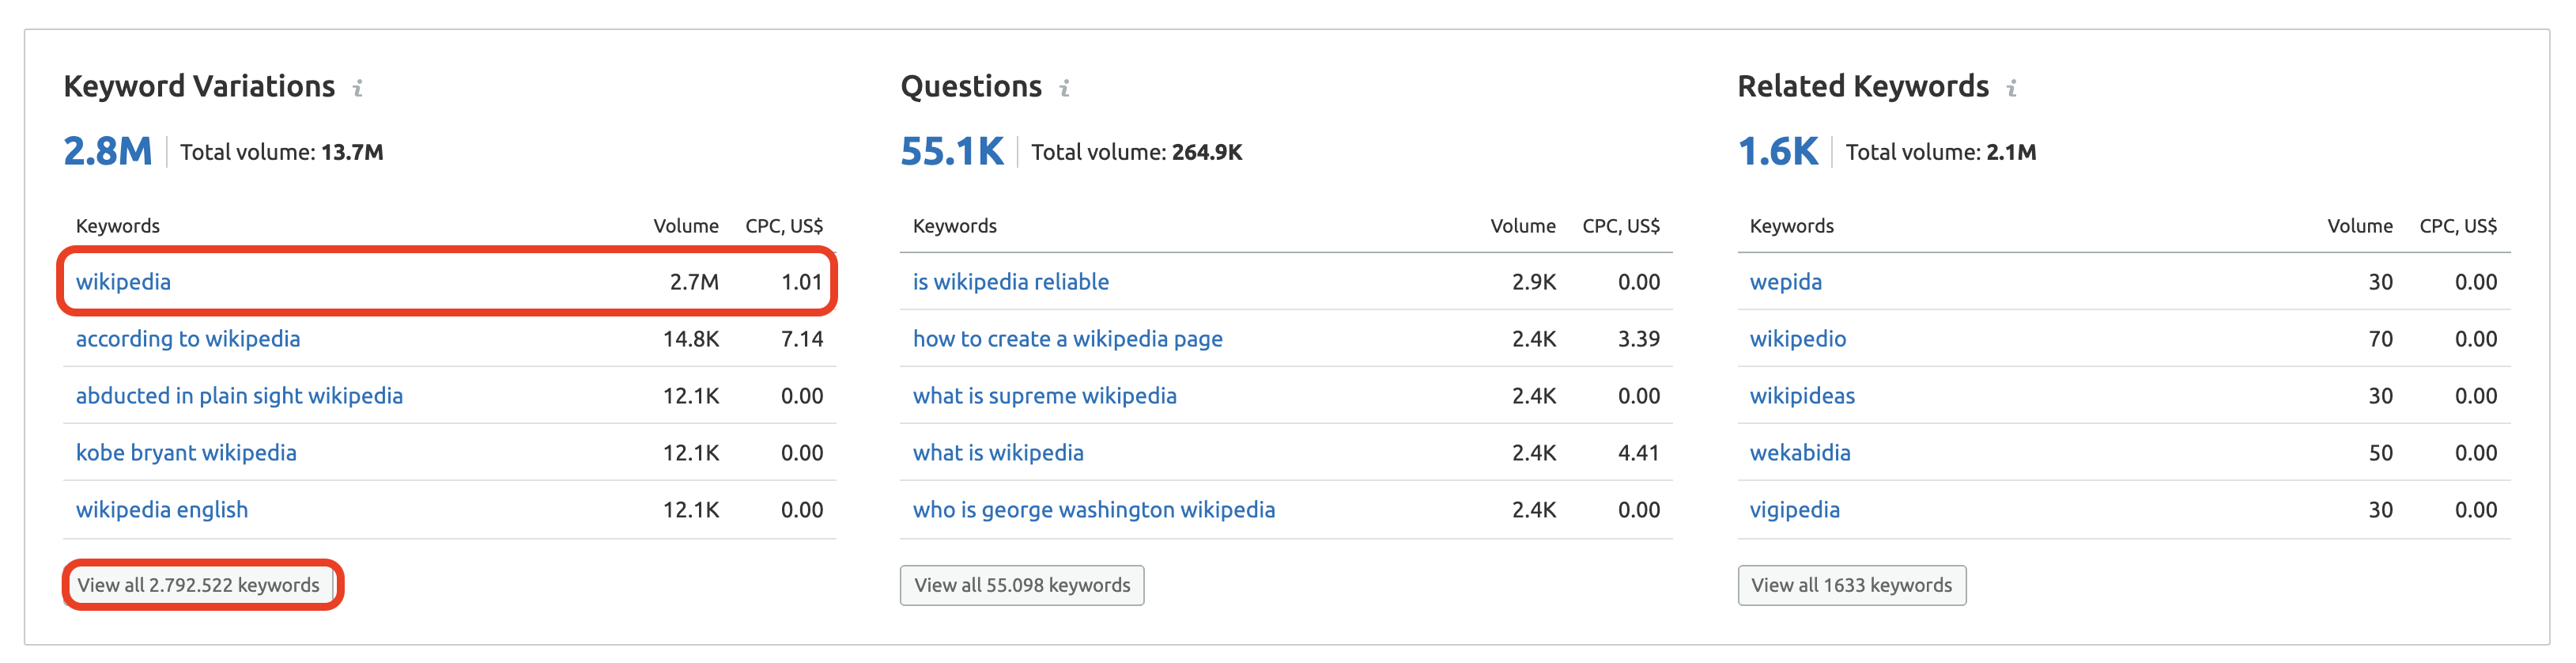Image resolution: width=2576 pixels, height=663 pixels.
Task: Select the Questions section heading
Action: click(971, 87)
